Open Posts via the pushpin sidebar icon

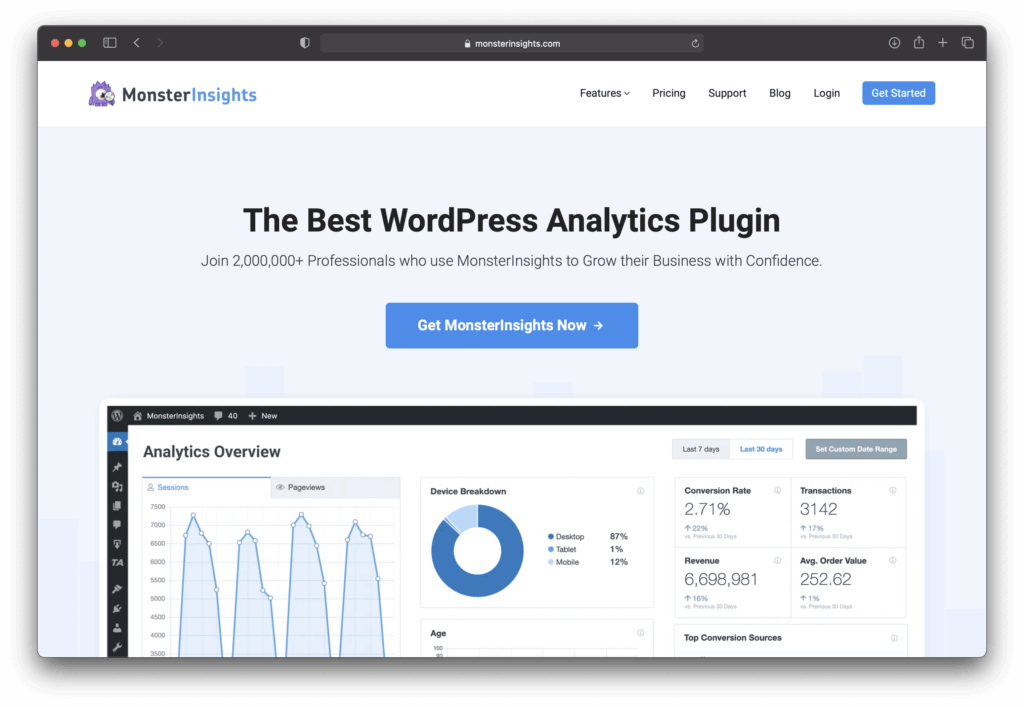118,467
